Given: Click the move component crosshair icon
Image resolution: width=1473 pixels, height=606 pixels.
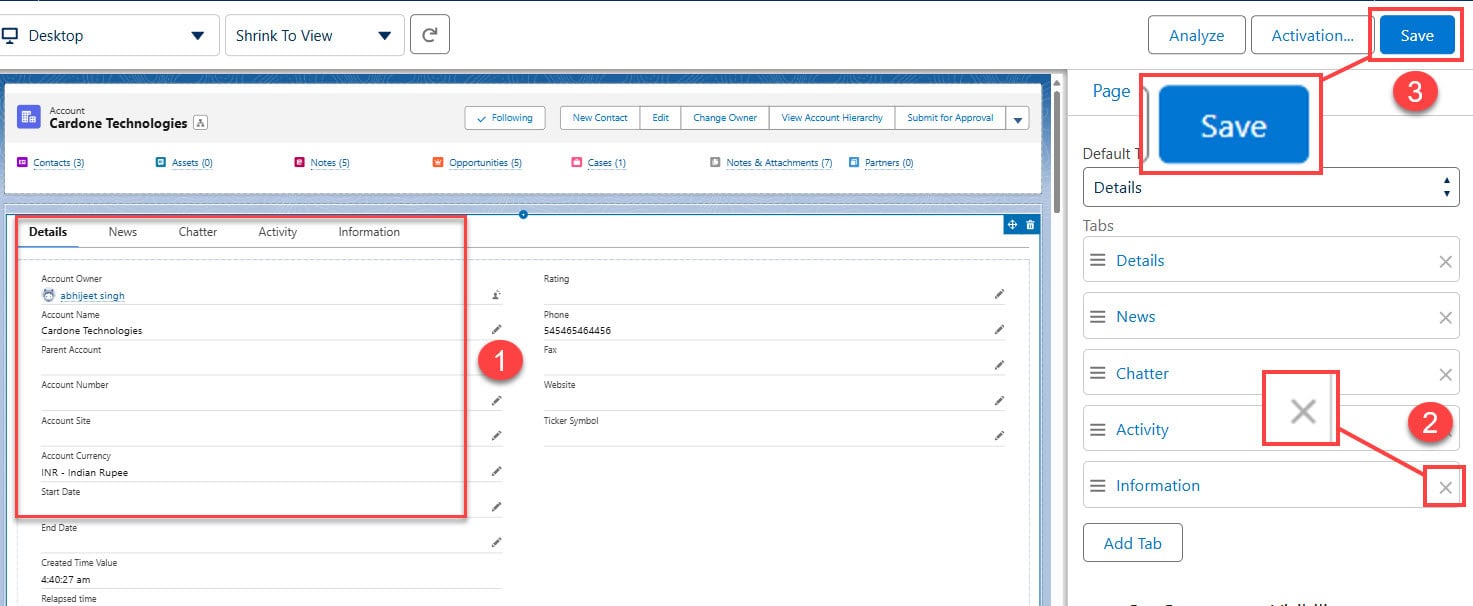Looking at the screenshot, I should click(1013, 225).
